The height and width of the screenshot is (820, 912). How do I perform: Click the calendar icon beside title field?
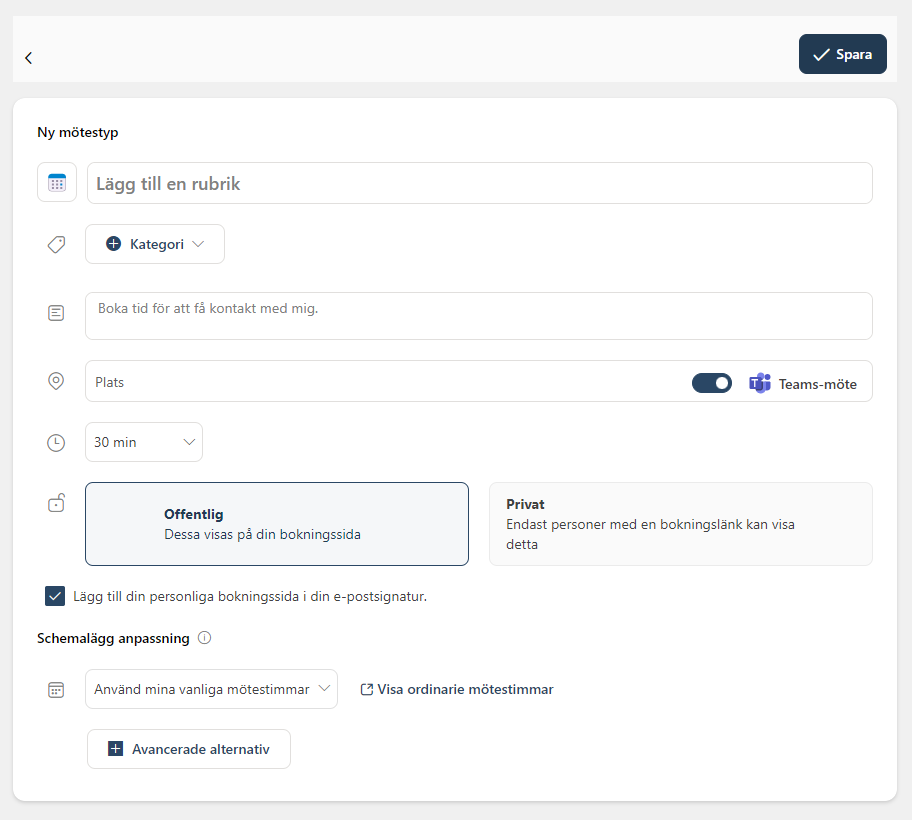pyautogui.click(x=57, y=183)
